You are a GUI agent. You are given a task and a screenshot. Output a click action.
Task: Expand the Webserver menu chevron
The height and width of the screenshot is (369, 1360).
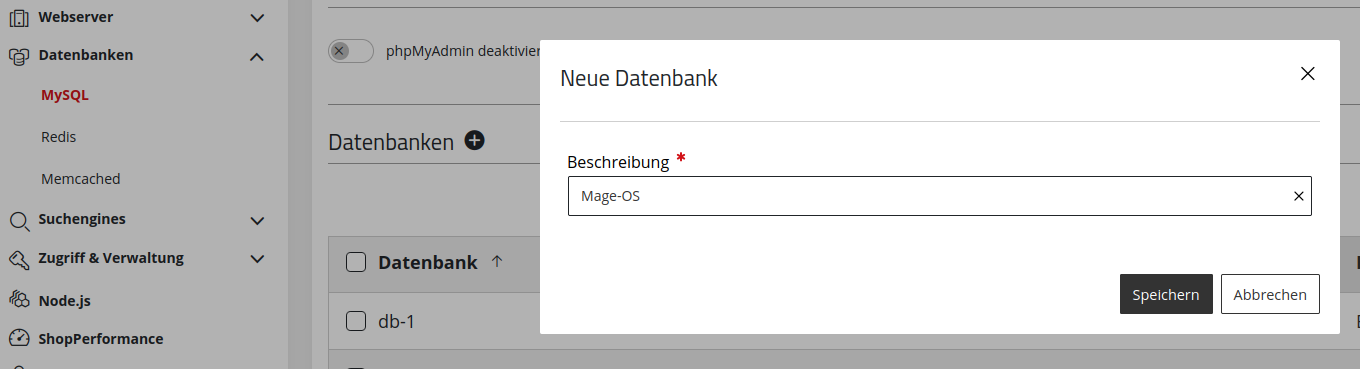point(257,18)
